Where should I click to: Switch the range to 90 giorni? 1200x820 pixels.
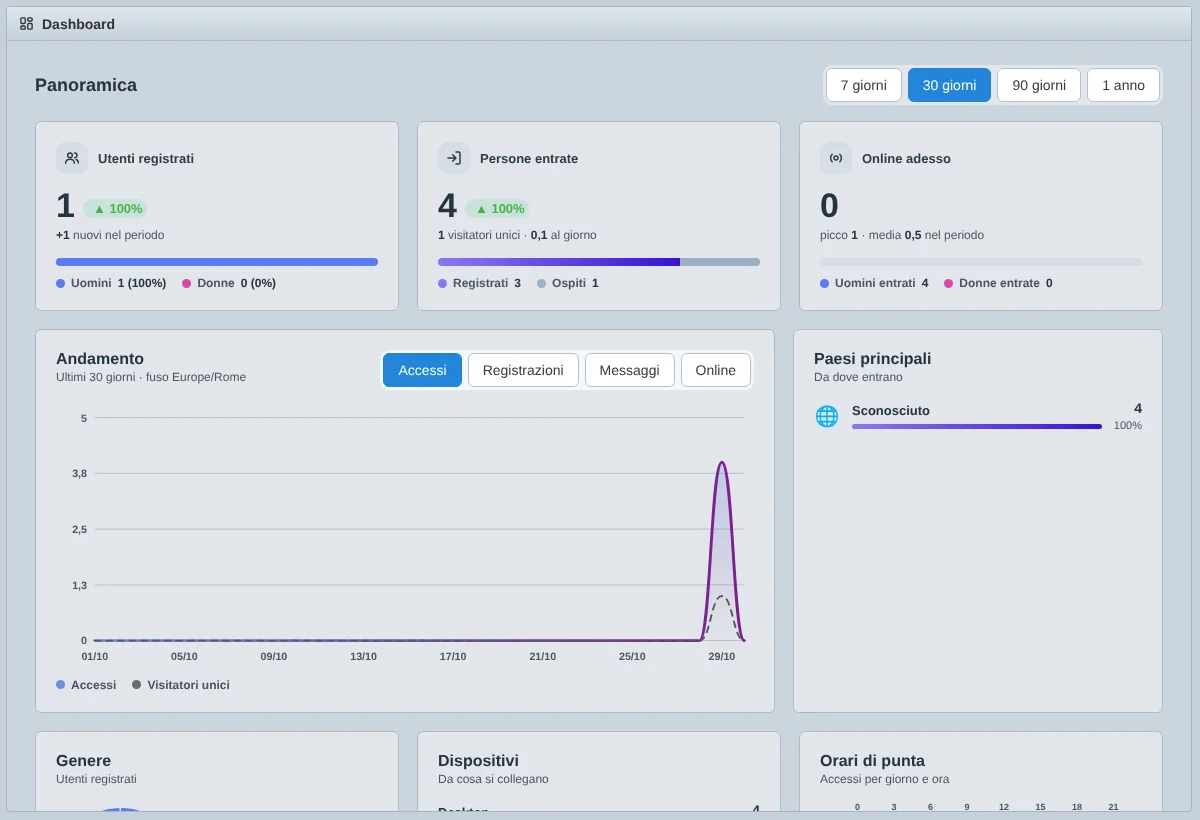pyautogui.click(x=1039, y=85)
